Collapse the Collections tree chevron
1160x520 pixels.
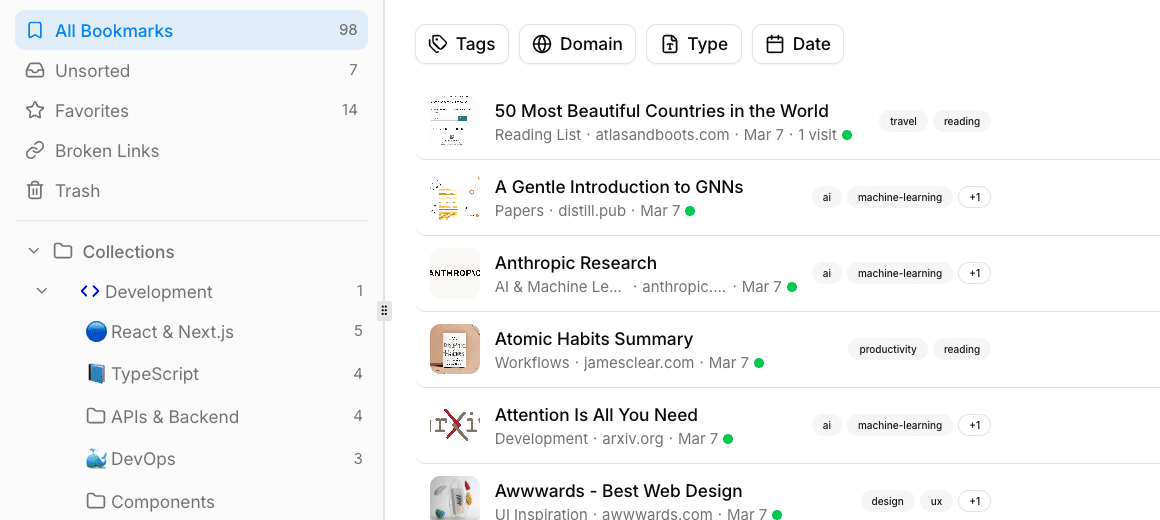33,251
